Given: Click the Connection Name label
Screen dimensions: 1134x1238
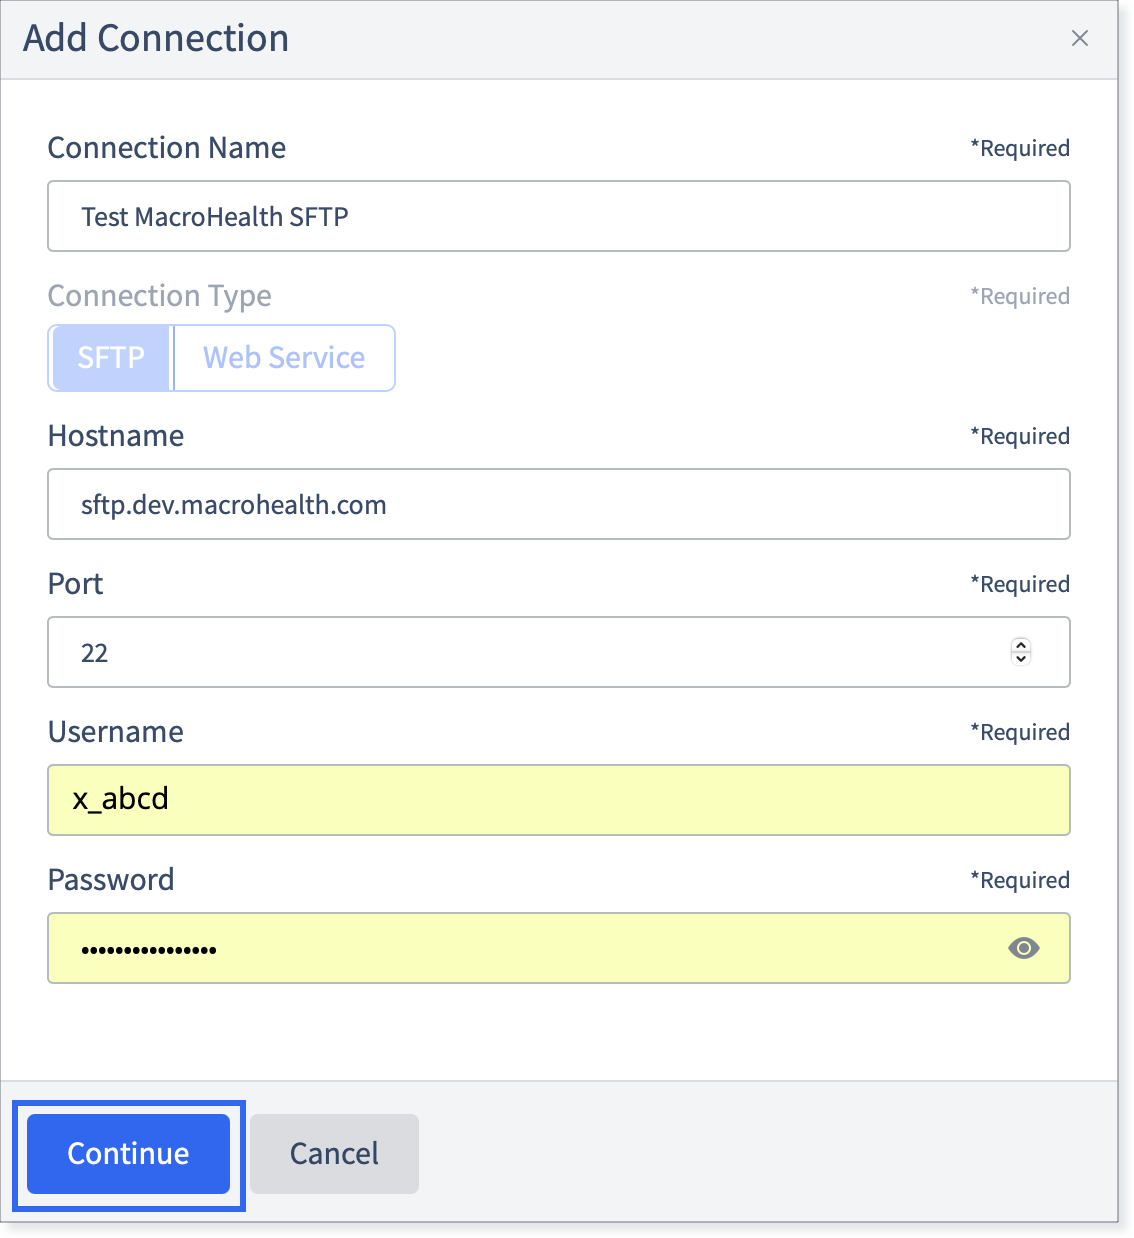Looking at the screenshot, I should [167, 148].
